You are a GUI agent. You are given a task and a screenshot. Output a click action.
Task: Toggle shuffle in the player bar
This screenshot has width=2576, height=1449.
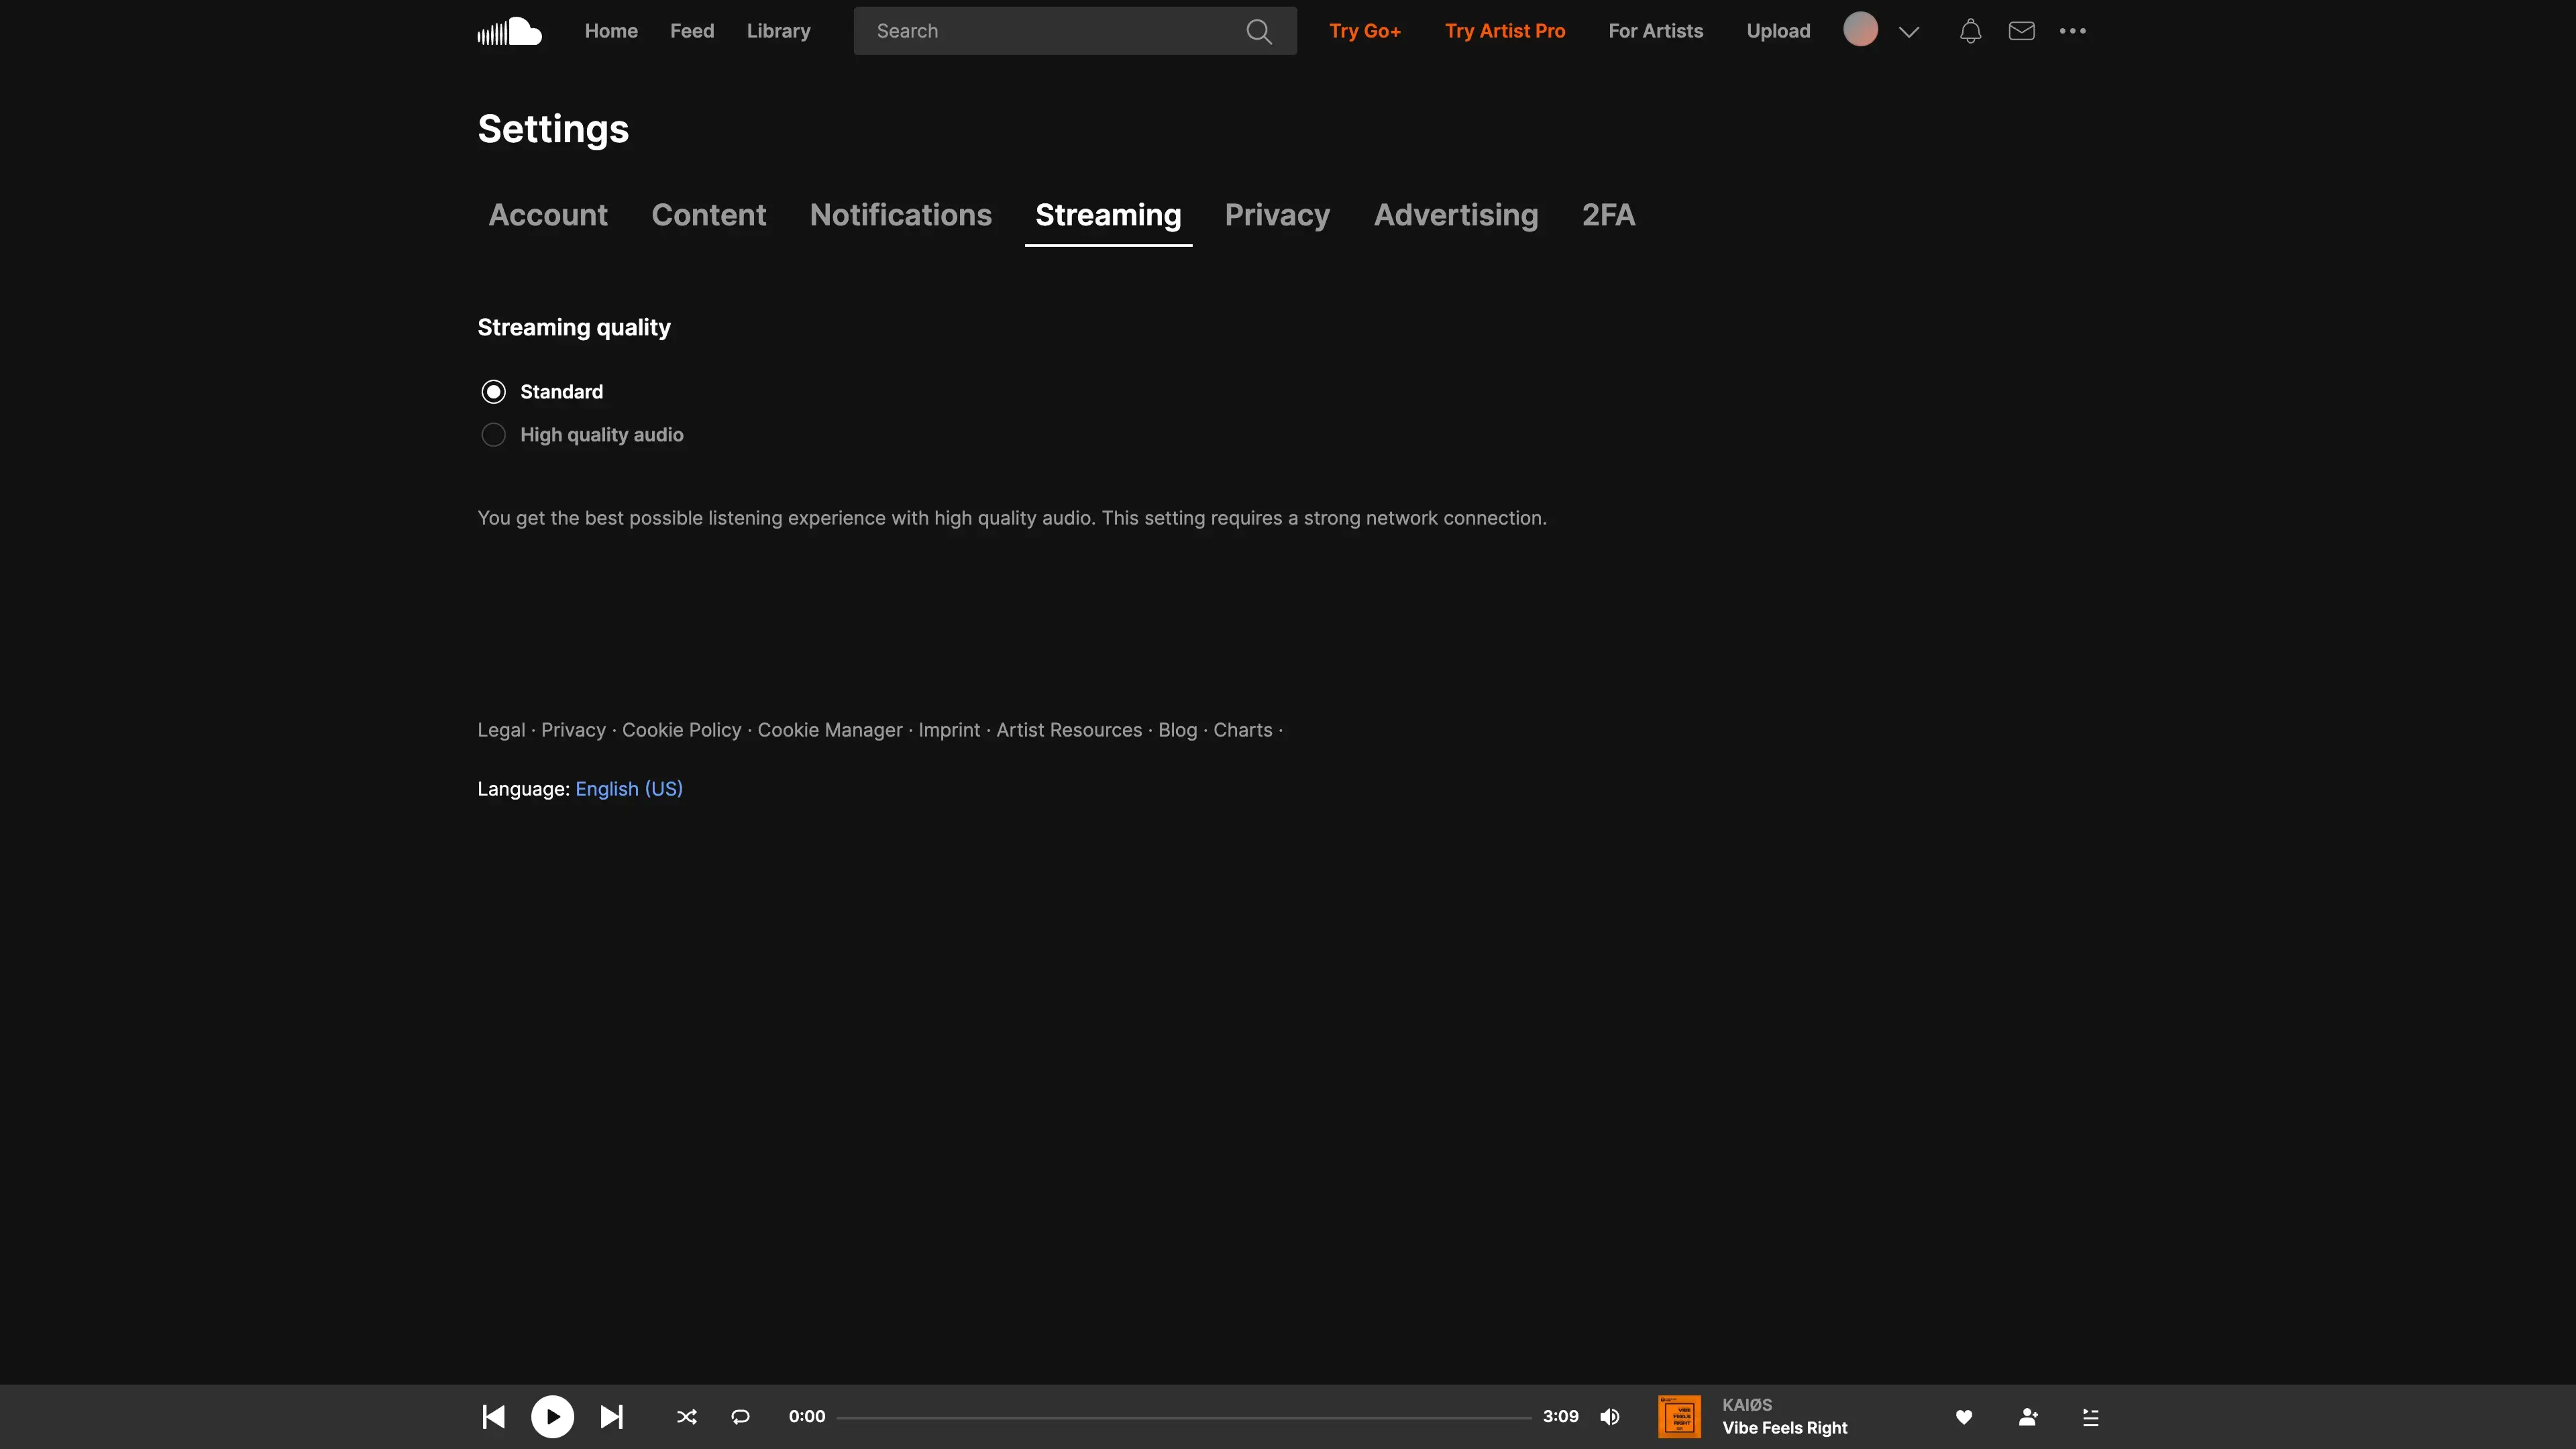(x=686, y=1416)
